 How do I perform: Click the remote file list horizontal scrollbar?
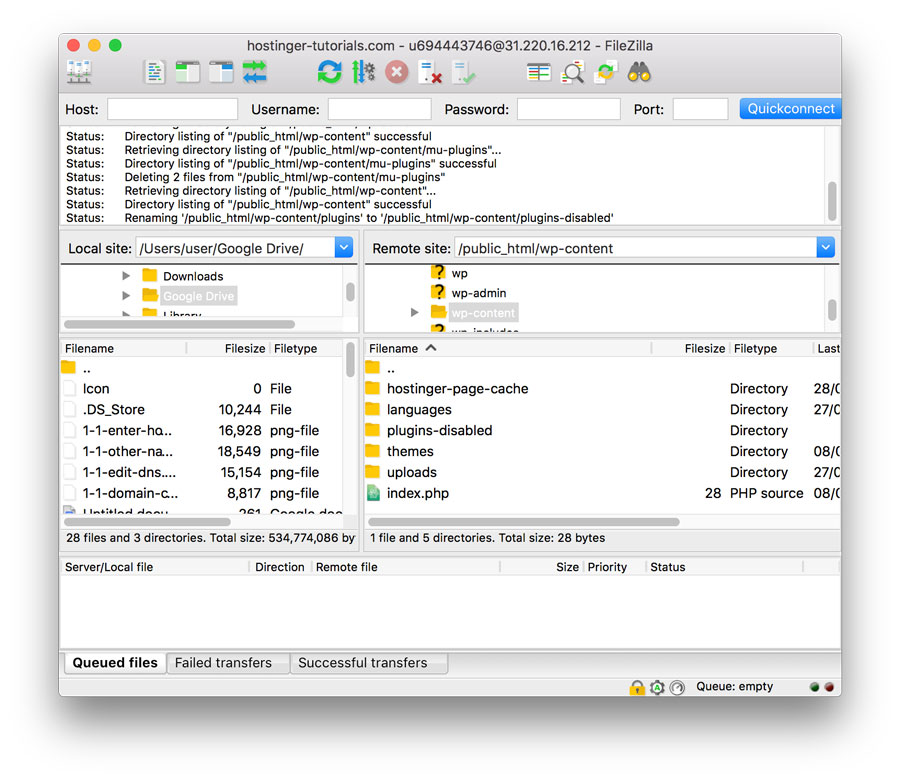pos(523,522)
